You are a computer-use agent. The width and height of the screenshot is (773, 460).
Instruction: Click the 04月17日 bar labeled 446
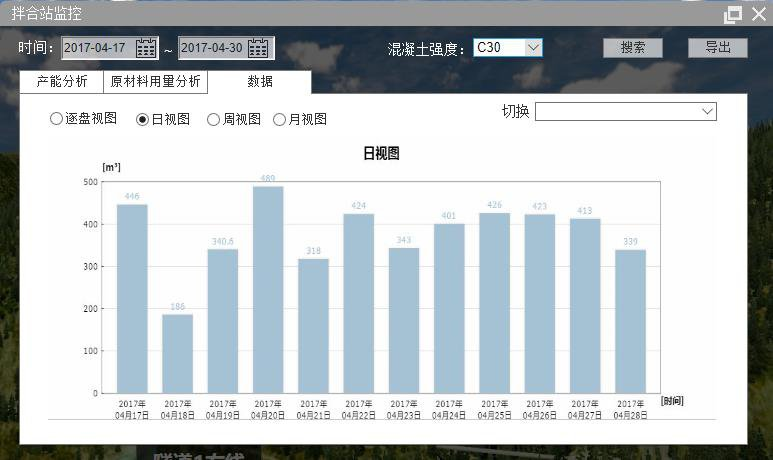tap(132, 299)
